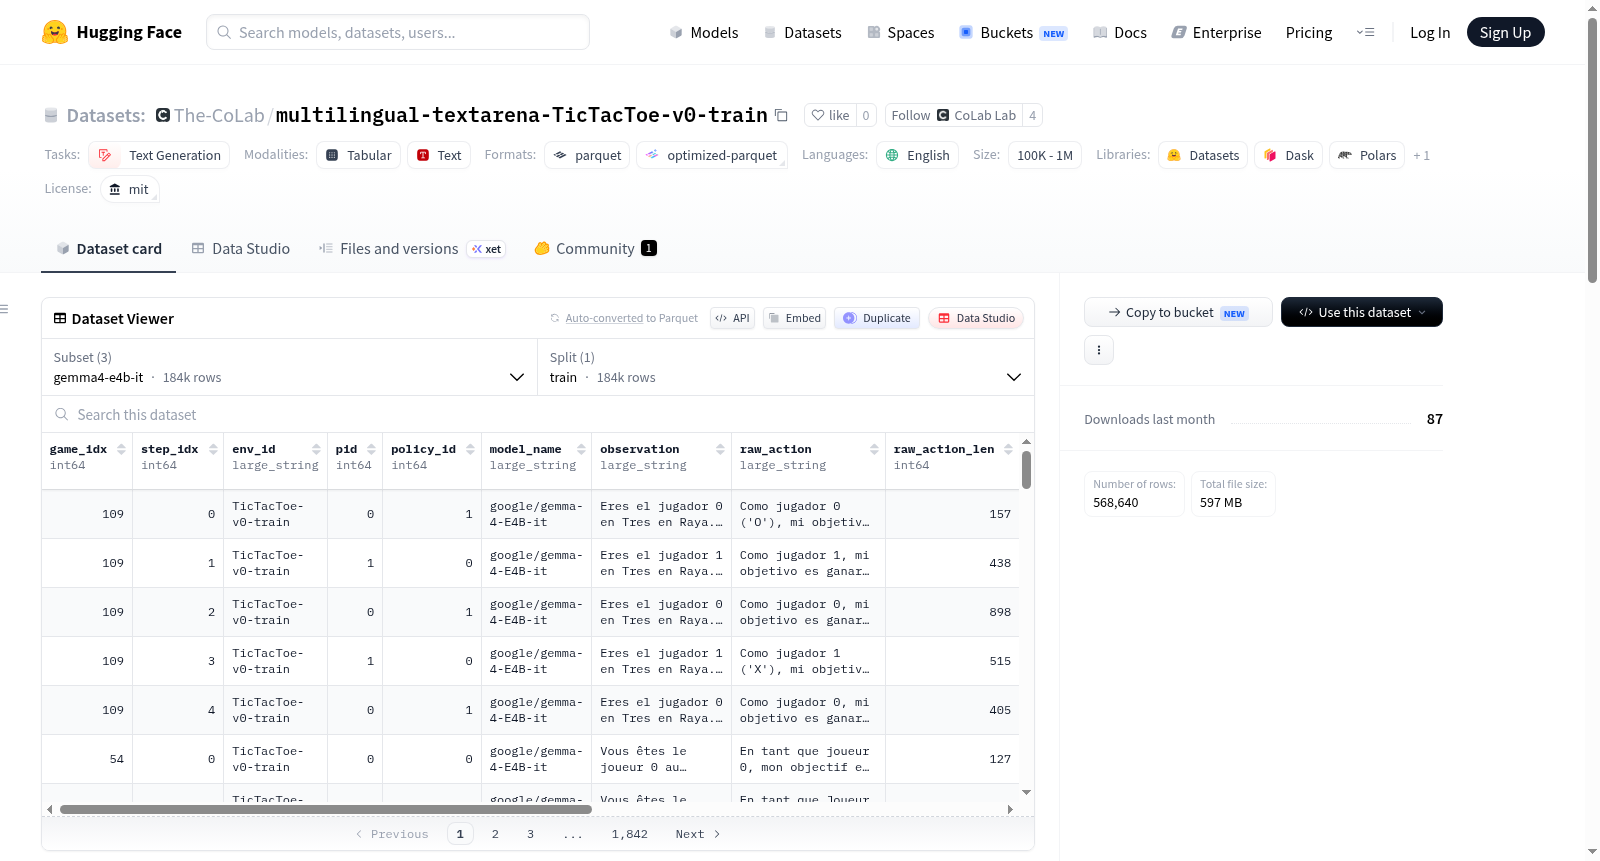Sort by the pid column
1600x861 pixels.
372,450
